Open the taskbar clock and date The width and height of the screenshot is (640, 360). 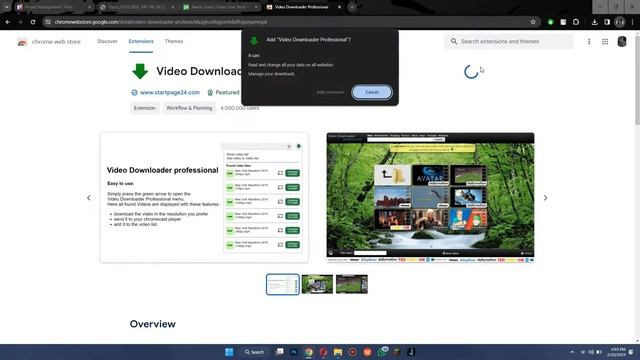(616, 352)
